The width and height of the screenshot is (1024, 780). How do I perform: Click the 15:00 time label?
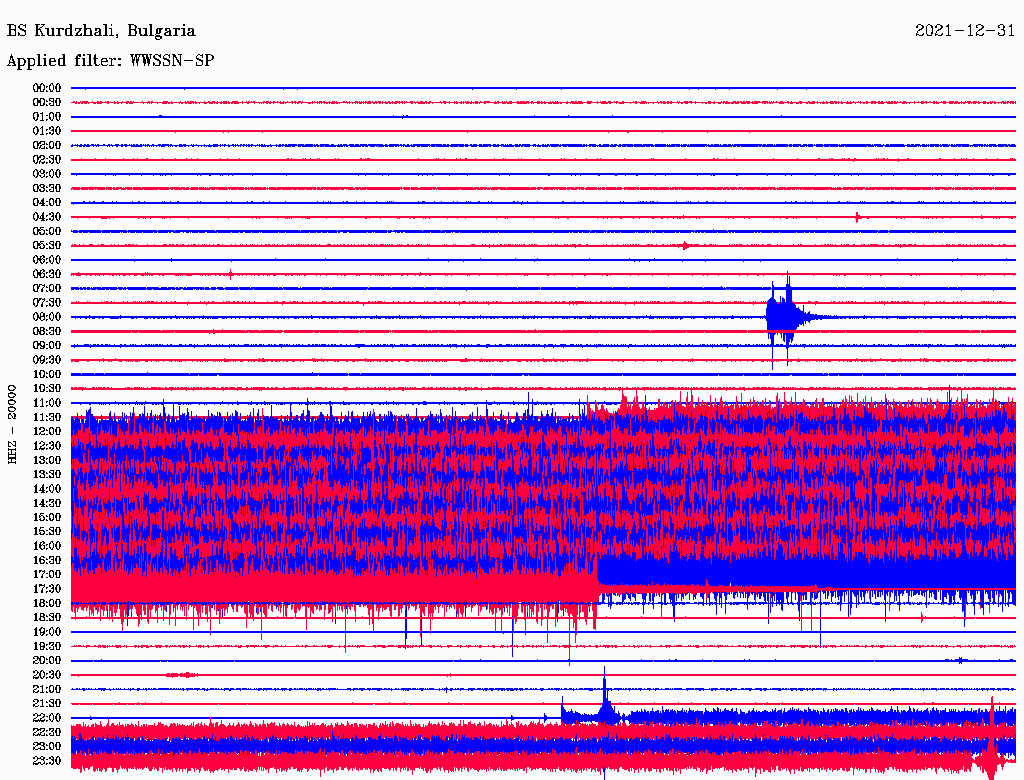tap(47, 517)
